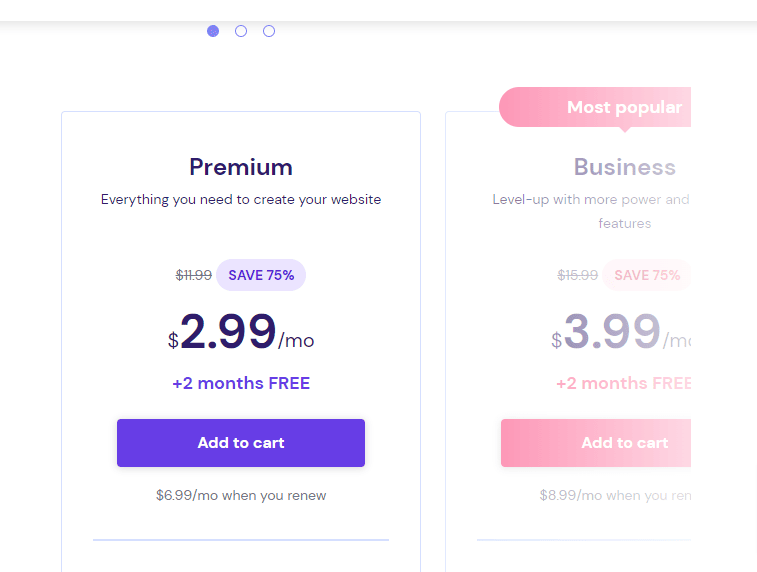Select the Premium plan heading
The image size is (757, 572).
click(x=241, y=167)
